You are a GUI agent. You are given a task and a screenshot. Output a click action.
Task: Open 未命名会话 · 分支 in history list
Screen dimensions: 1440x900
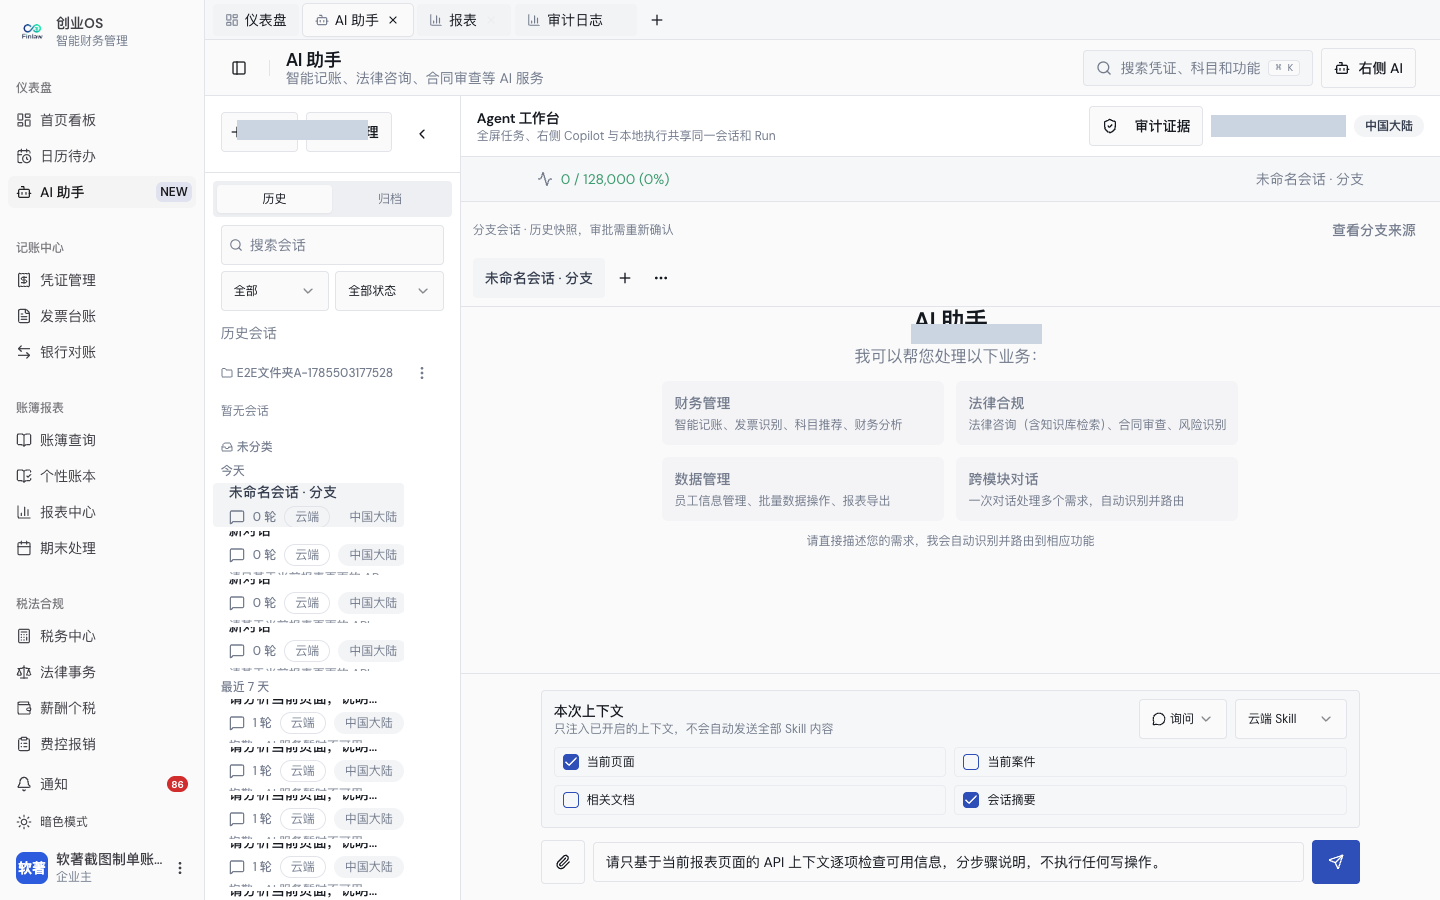308,505
